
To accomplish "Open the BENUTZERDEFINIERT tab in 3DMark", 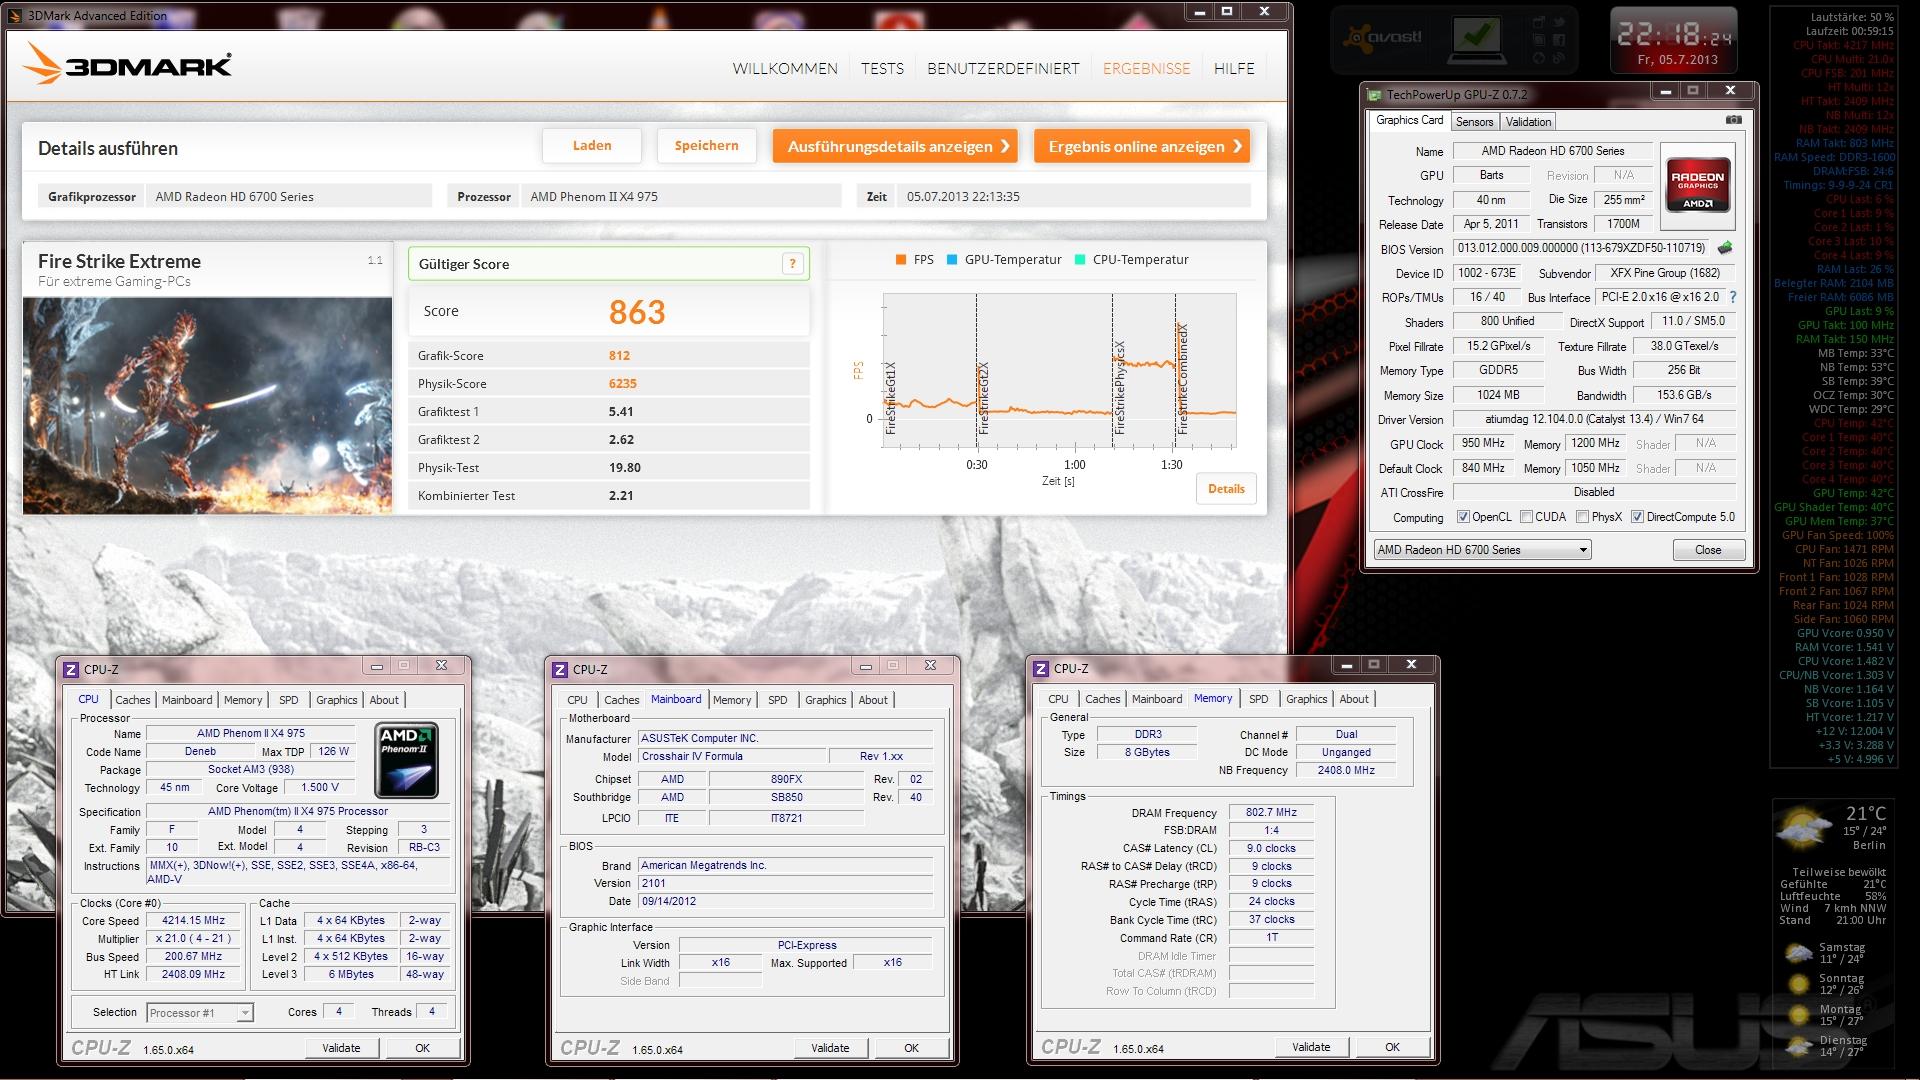I will pos(1003,69).
